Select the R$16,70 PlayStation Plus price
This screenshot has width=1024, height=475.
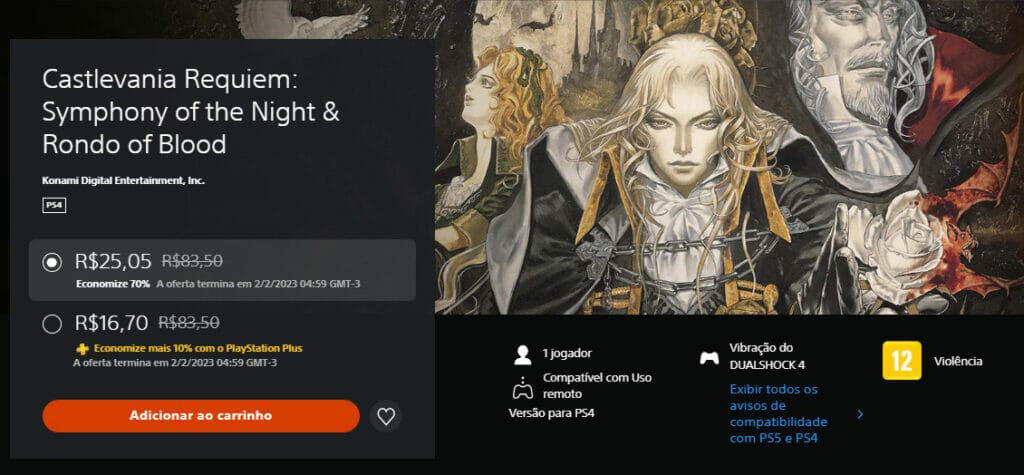[x=51, y=323]
